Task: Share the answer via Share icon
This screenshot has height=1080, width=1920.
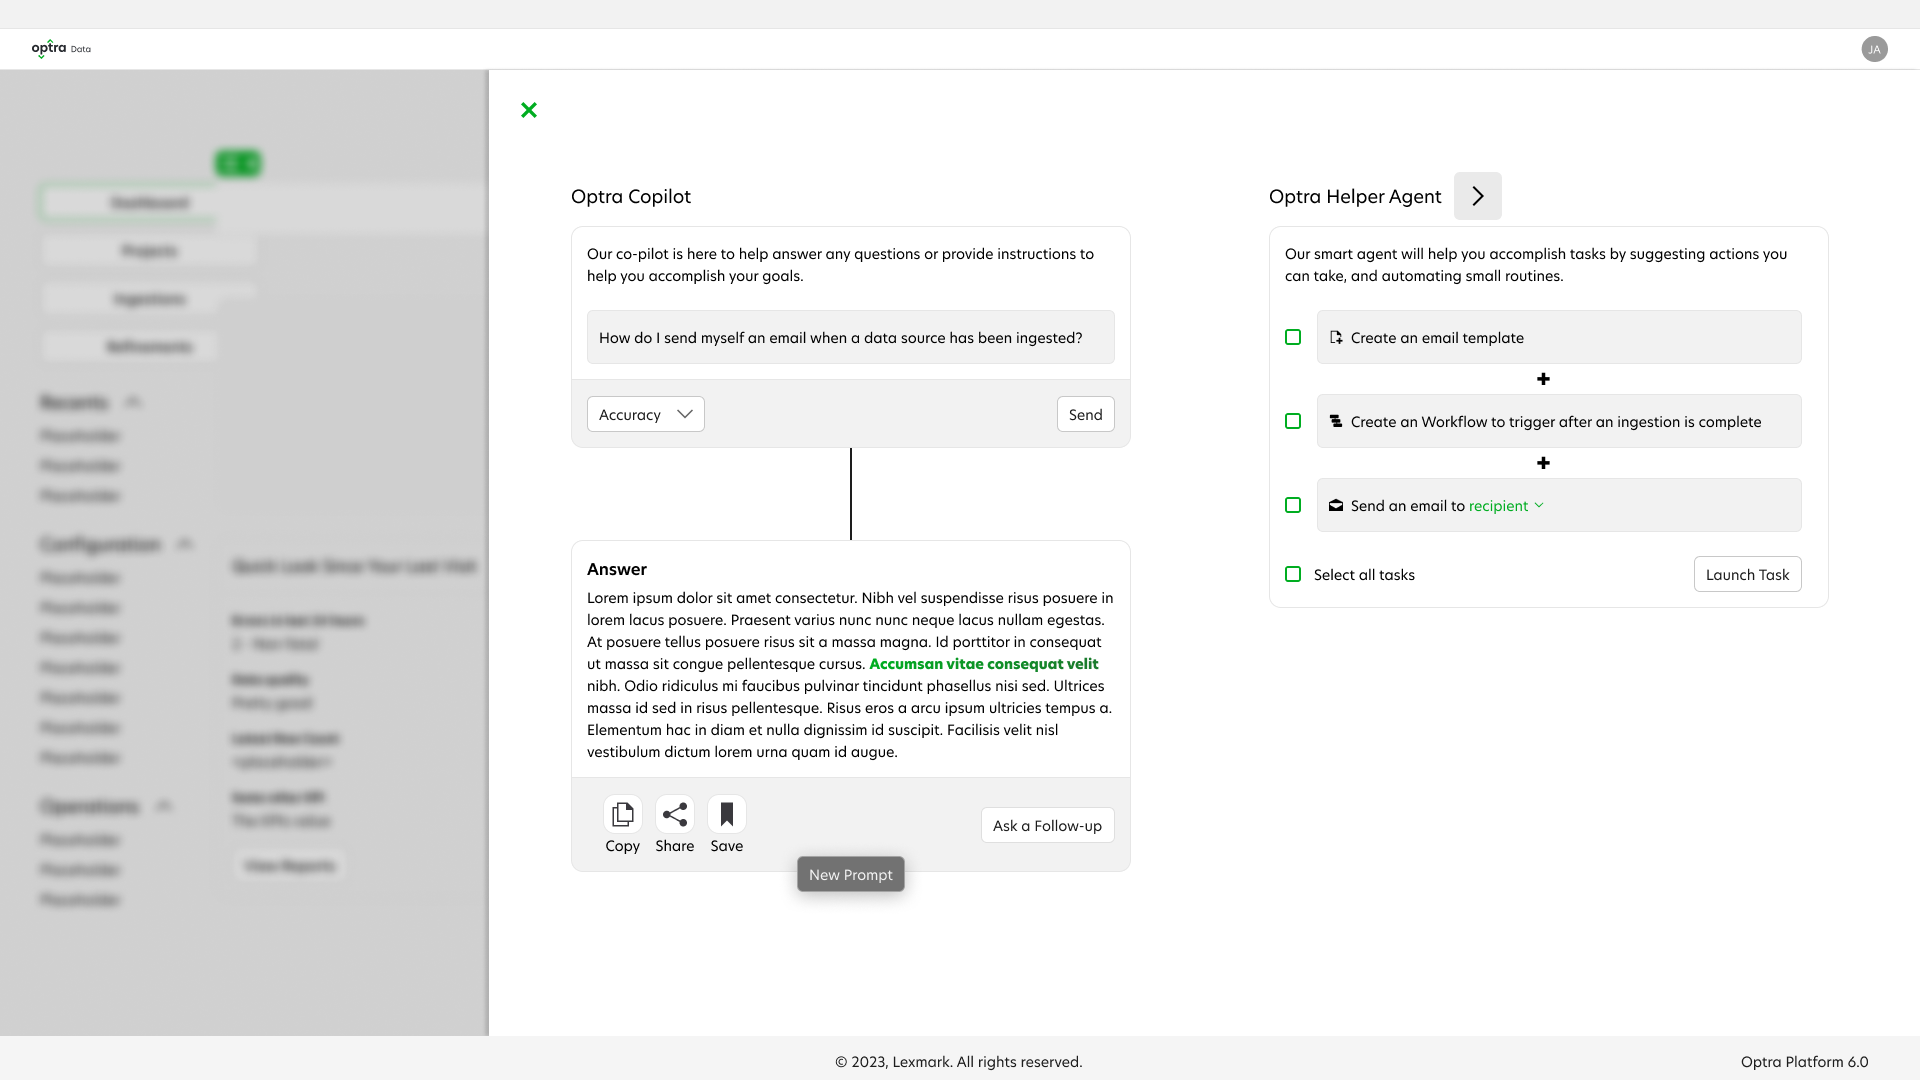Action: [675, 815]
